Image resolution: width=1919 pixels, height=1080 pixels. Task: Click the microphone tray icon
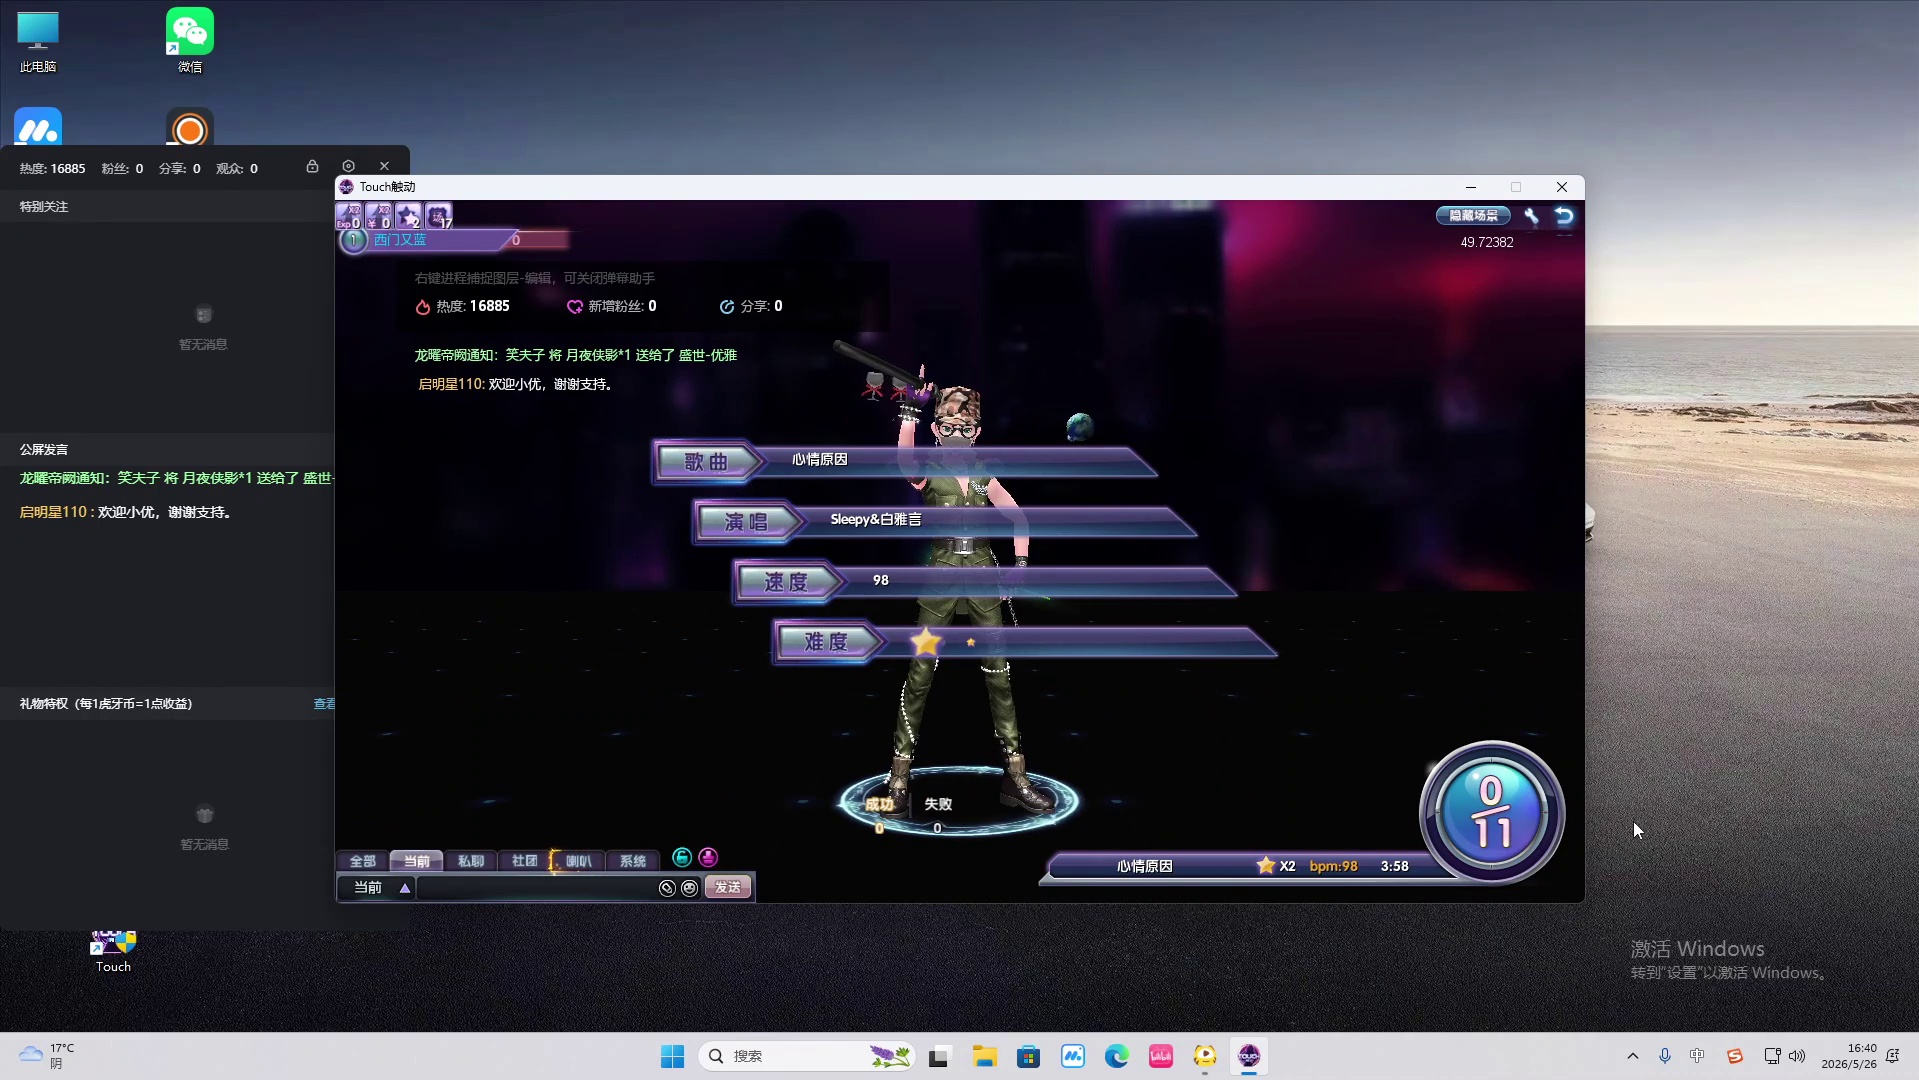tap(1664, 1056)
